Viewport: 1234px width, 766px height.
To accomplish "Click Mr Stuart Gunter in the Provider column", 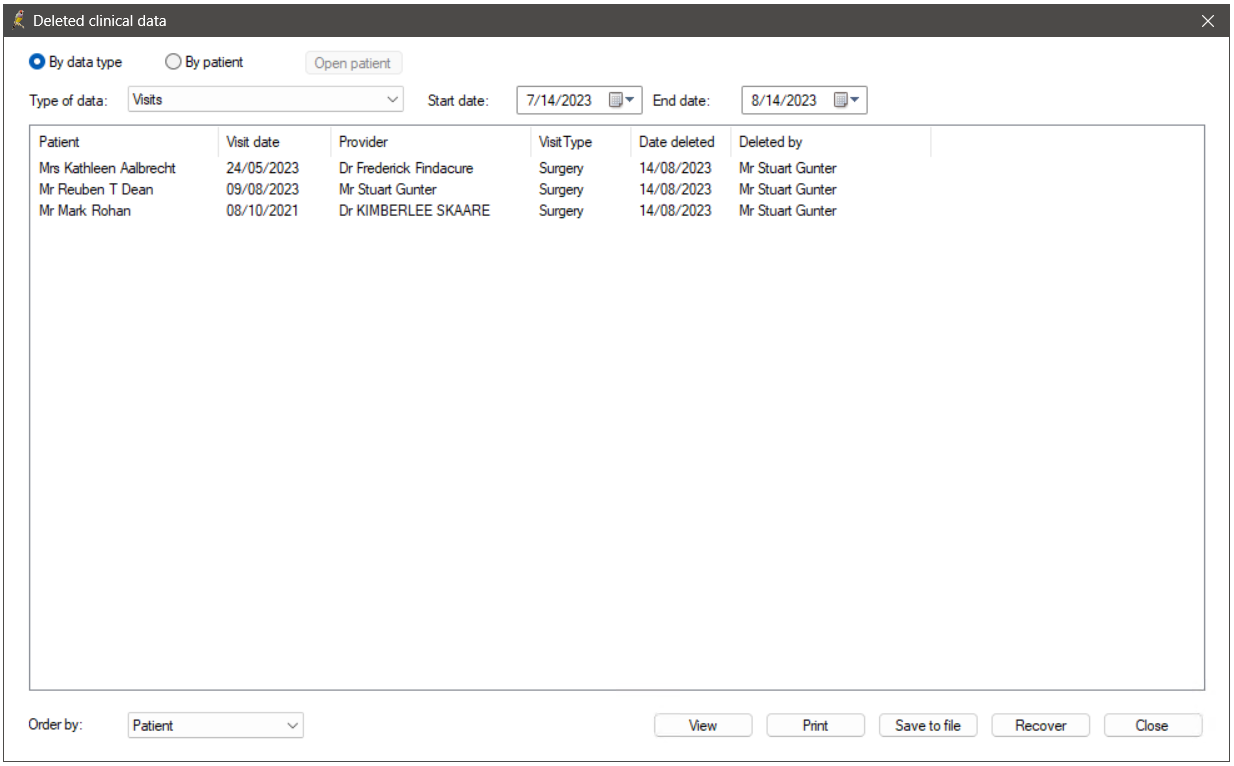I will coord(388,189).
